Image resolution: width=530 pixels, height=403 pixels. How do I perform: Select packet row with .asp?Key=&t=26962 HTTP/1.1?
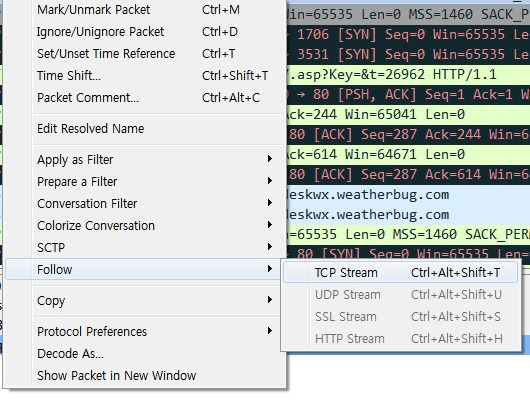click(x=408, y=74)
